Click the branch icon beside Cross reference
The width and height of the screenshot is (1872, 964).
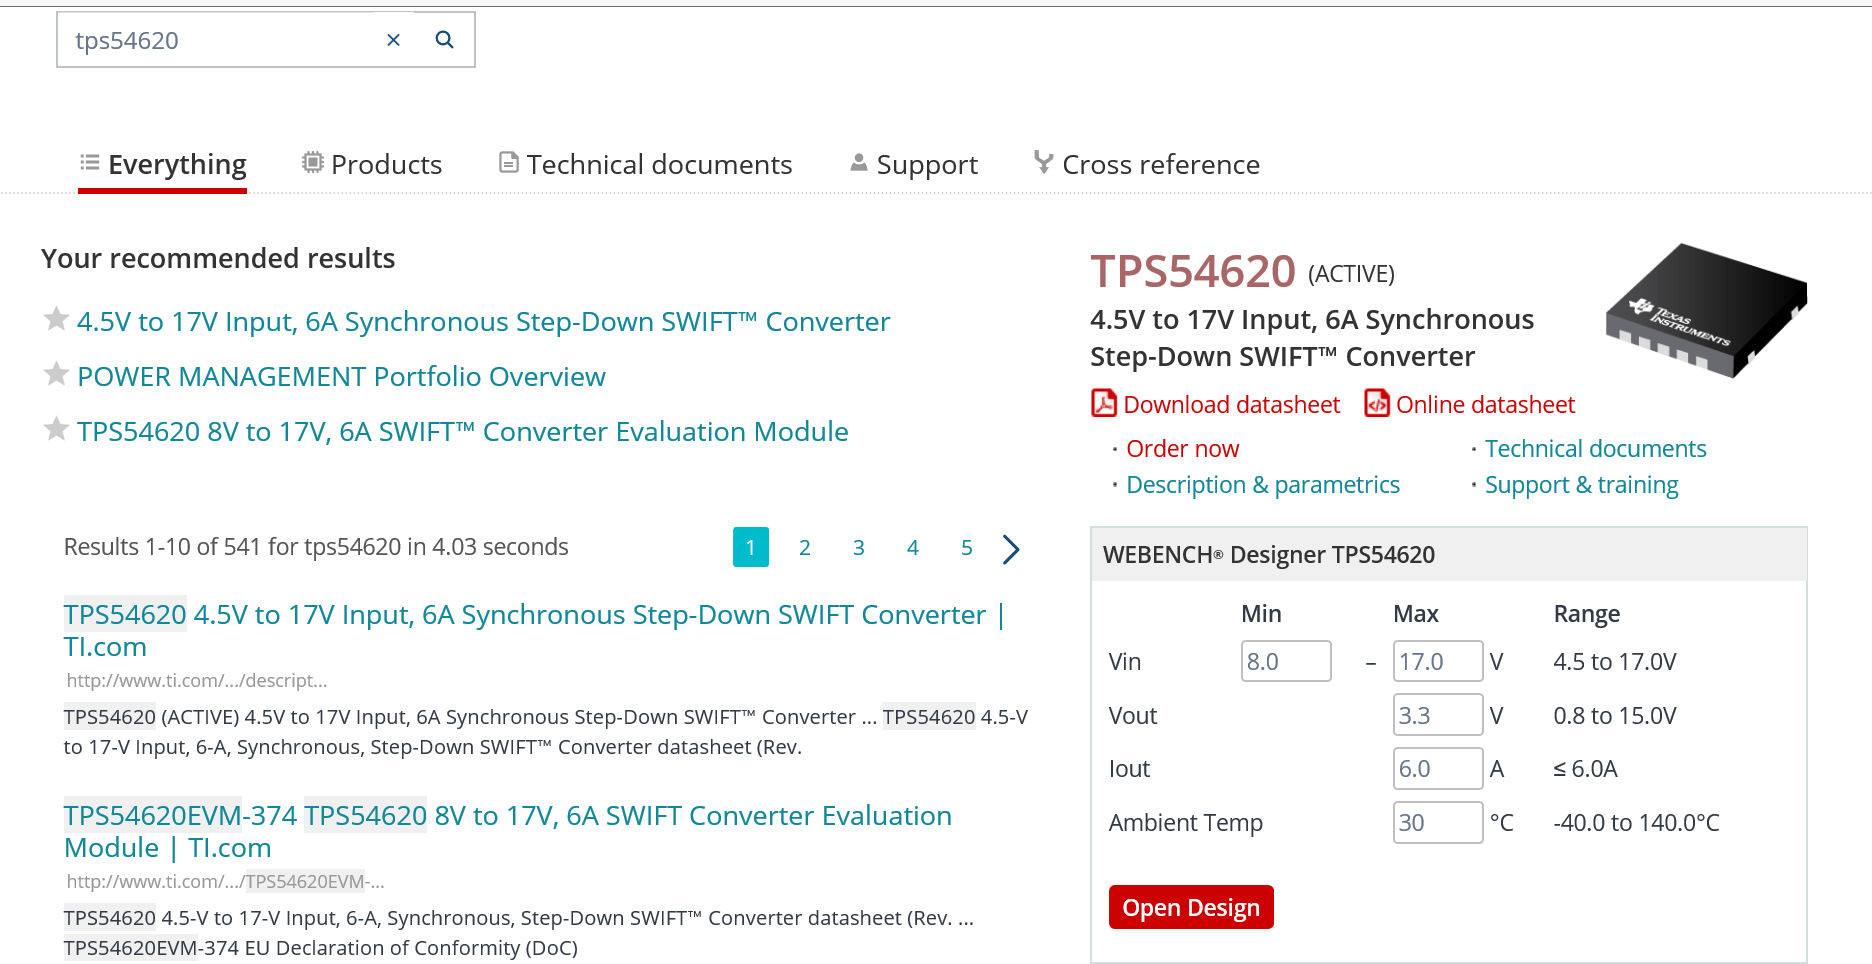[x=1043, y=162]
